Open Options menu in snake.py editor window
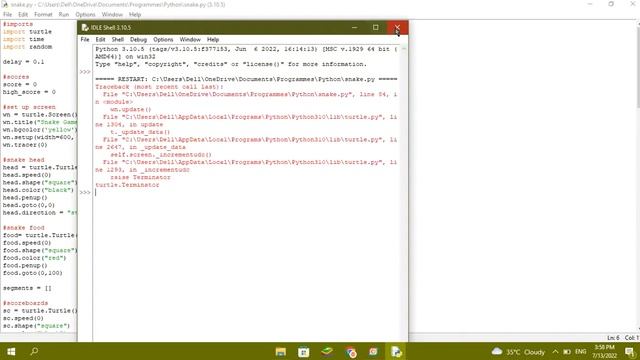This screenshot has width=640, height=360. 85,14
